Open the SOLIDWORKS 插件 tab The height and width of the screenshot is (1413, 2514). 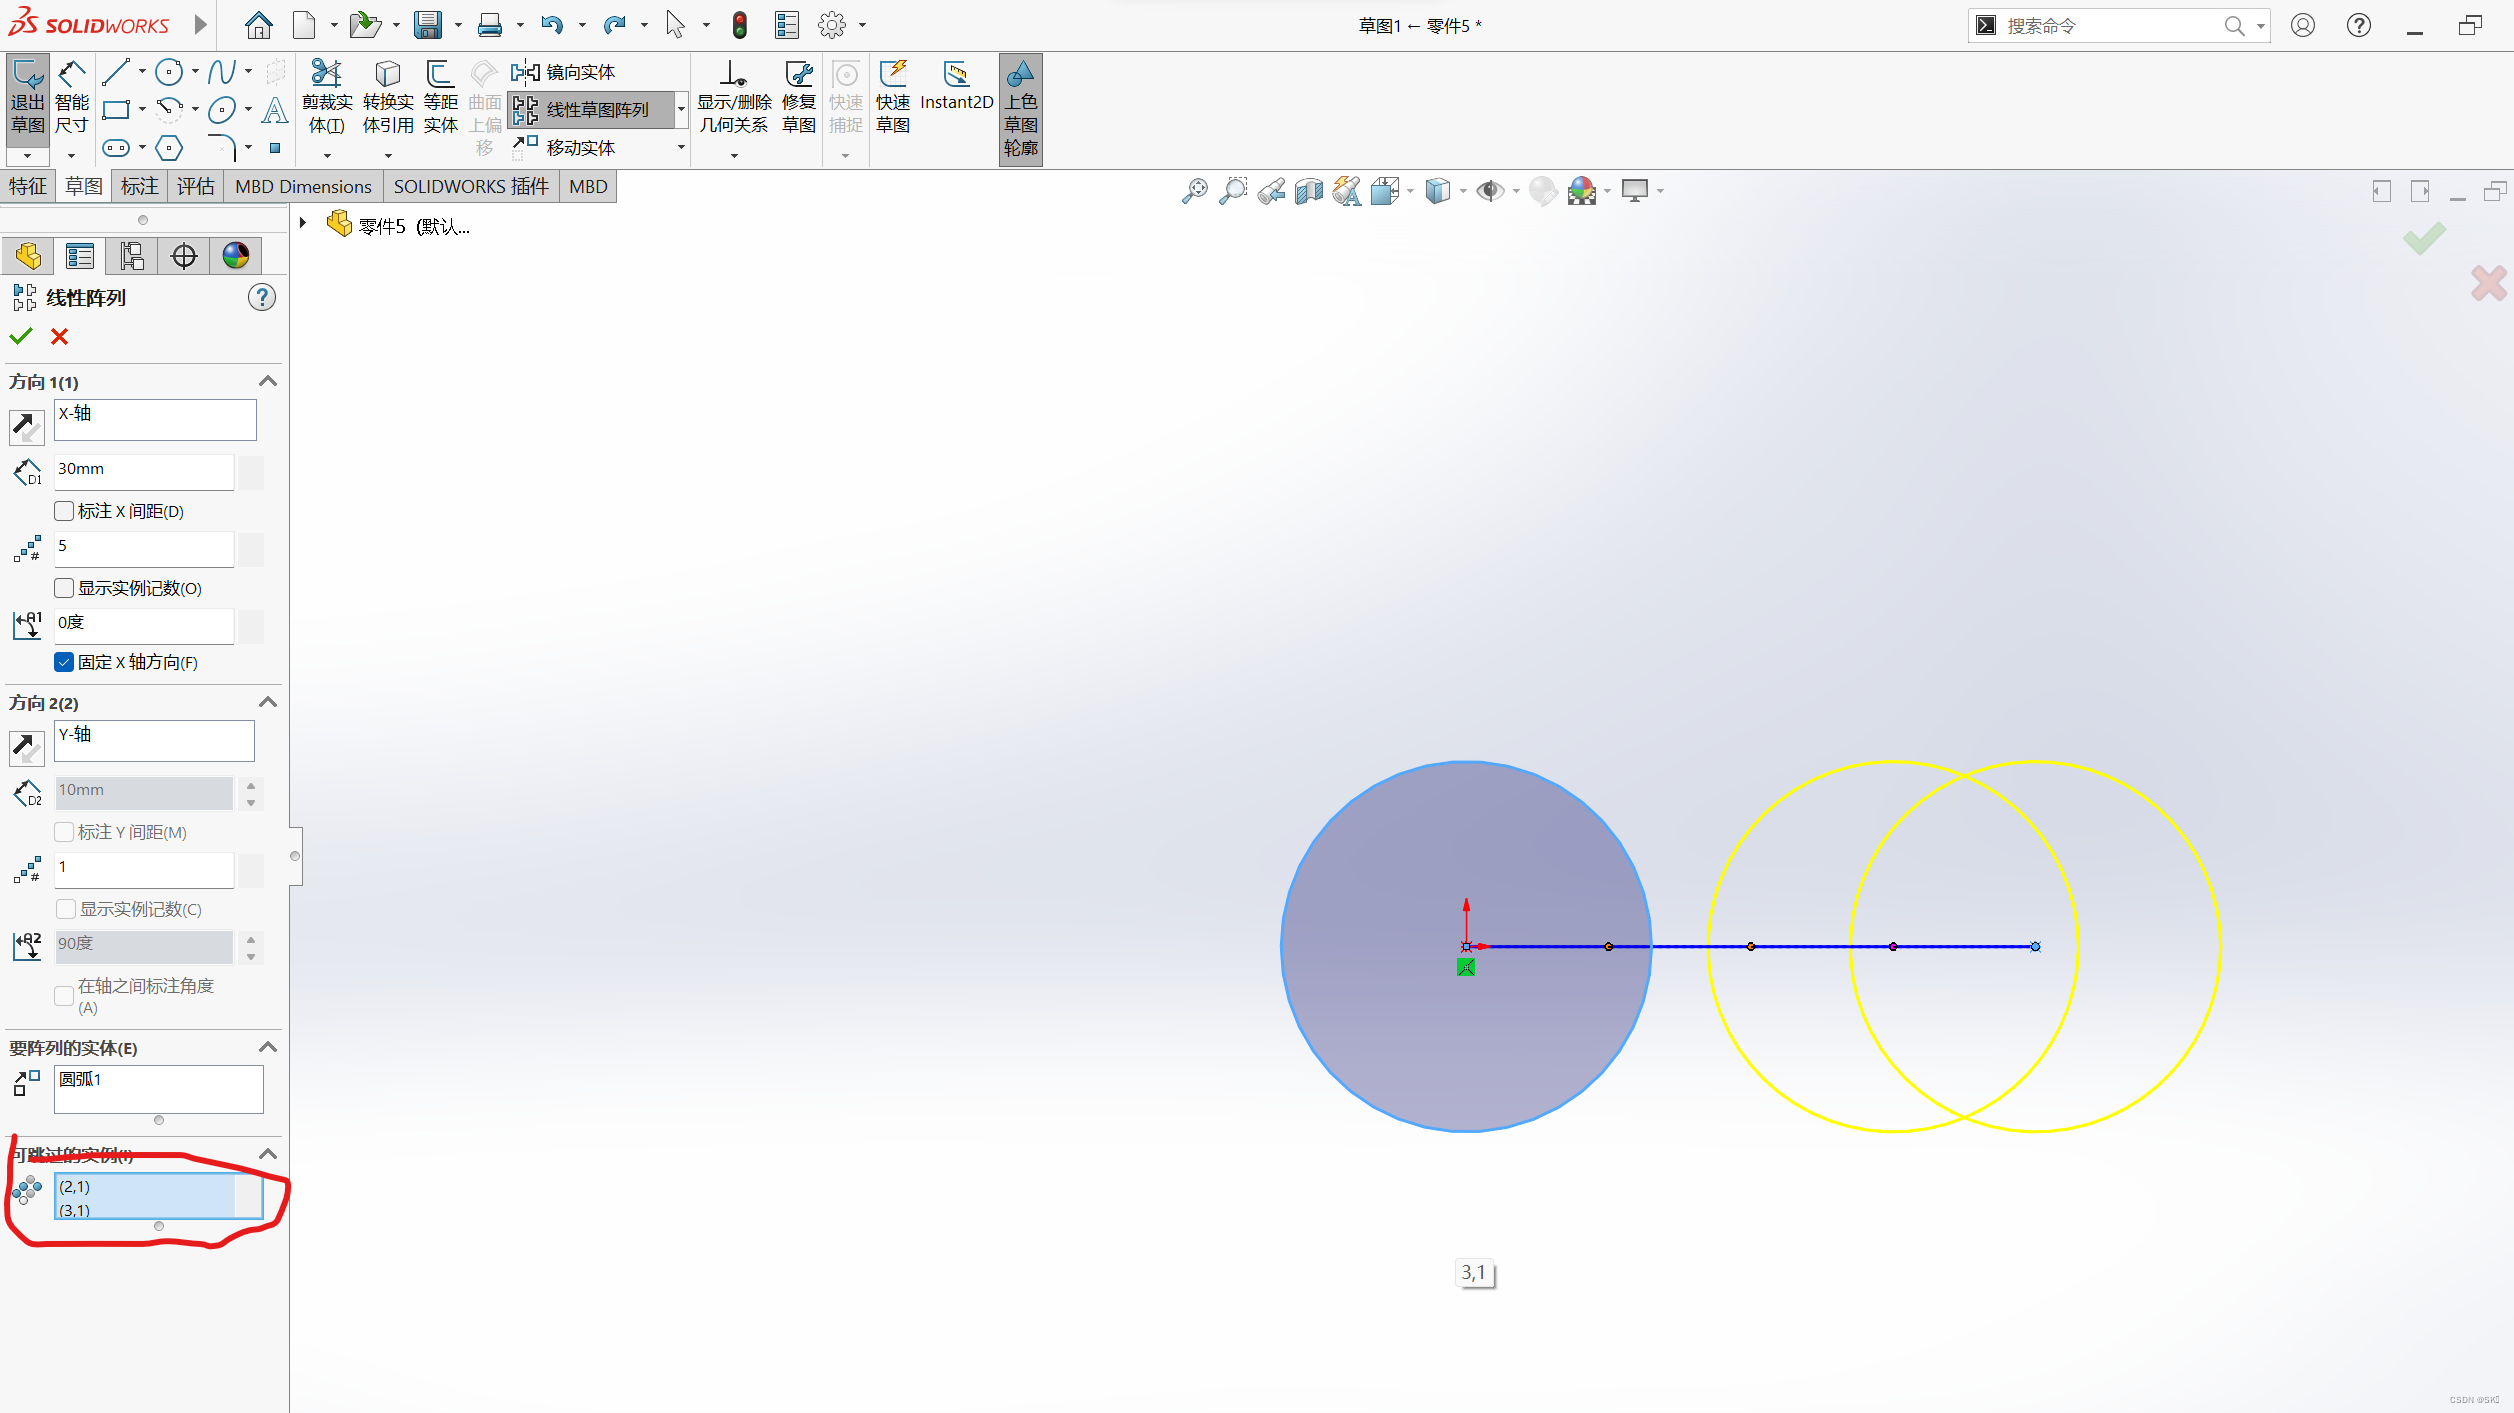tap(470, 186)
